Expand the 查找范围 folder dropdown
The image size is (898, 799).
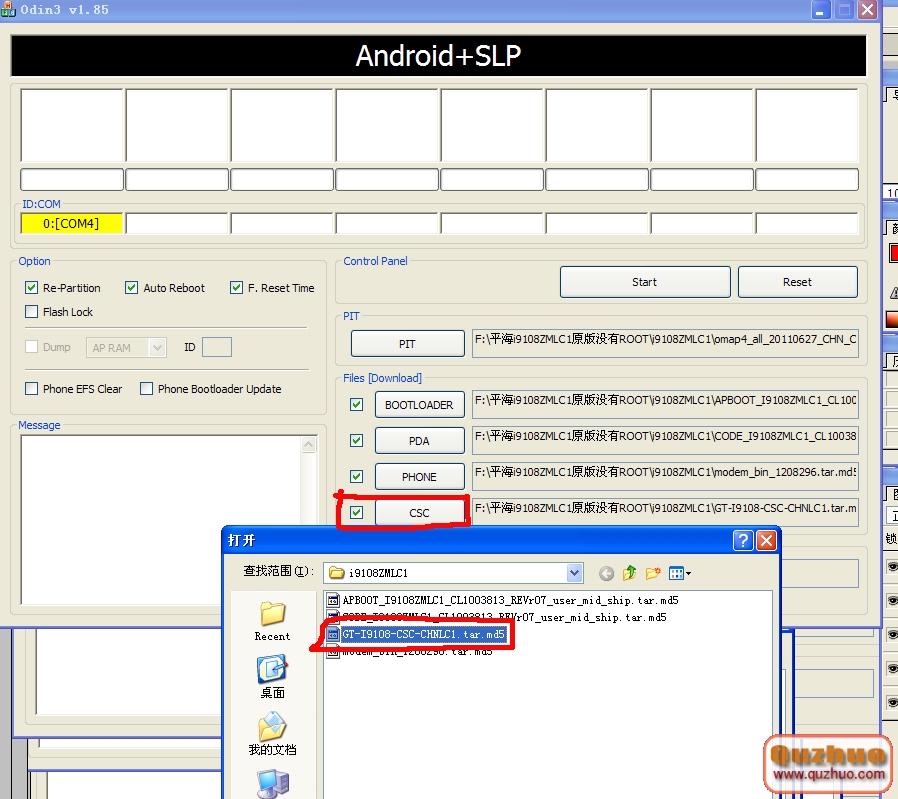(574, 573)
